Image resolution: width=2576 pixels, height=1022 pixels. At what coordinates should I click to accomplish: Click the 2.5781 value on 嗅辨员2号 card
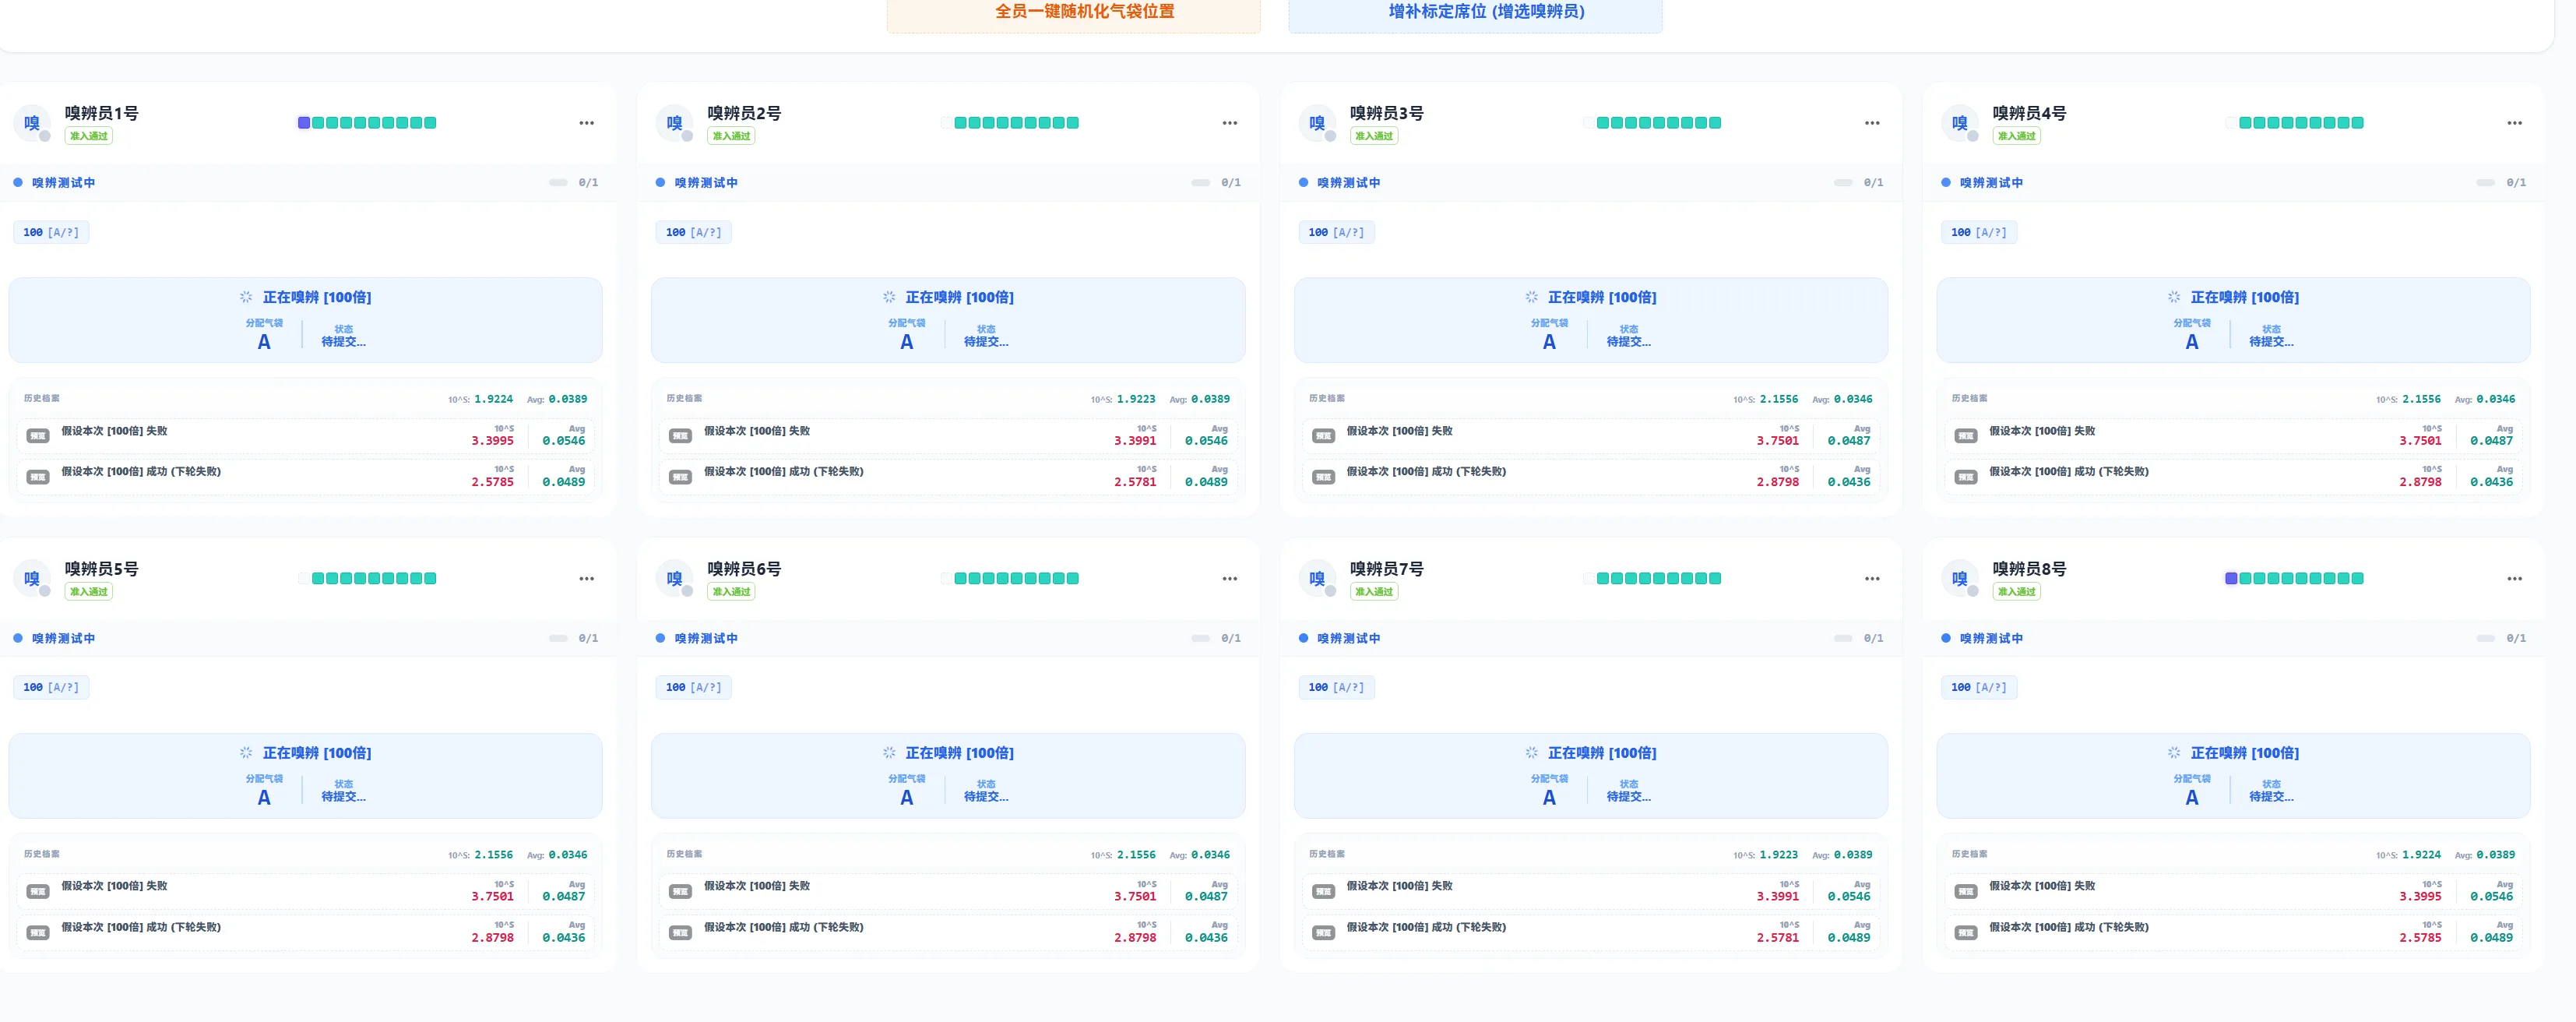pyautogui.click(x=1135, y=482)
